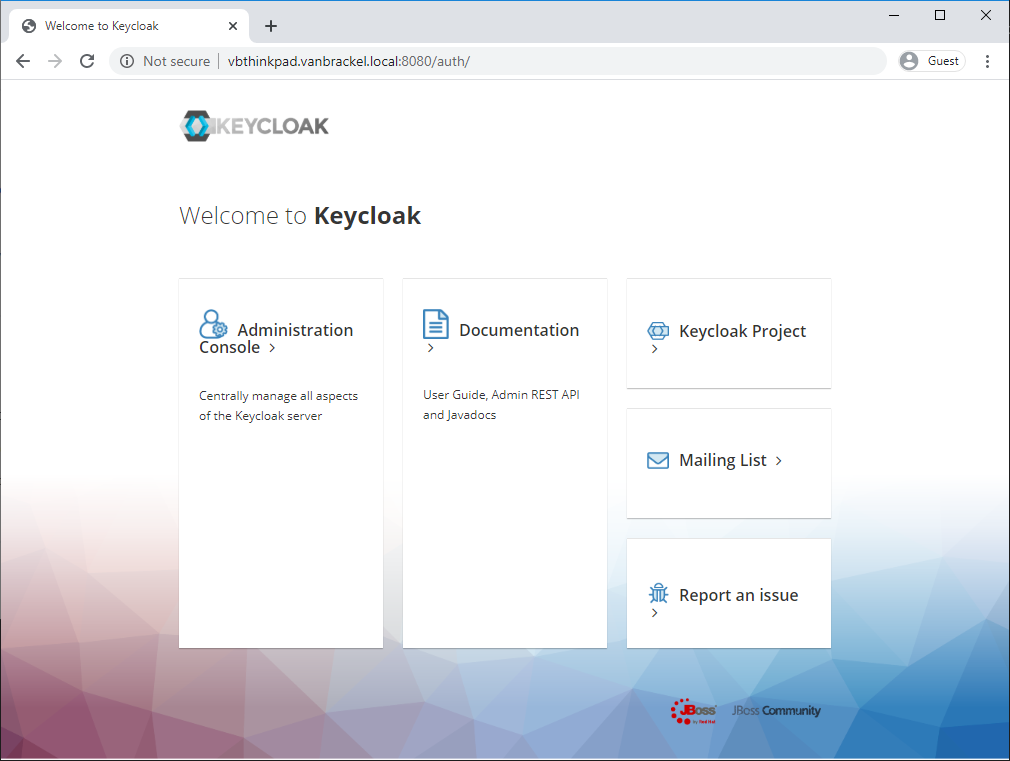Click the Not secure info icon
The width and height of the screenshot is (1010, 761).
[126, 61]
